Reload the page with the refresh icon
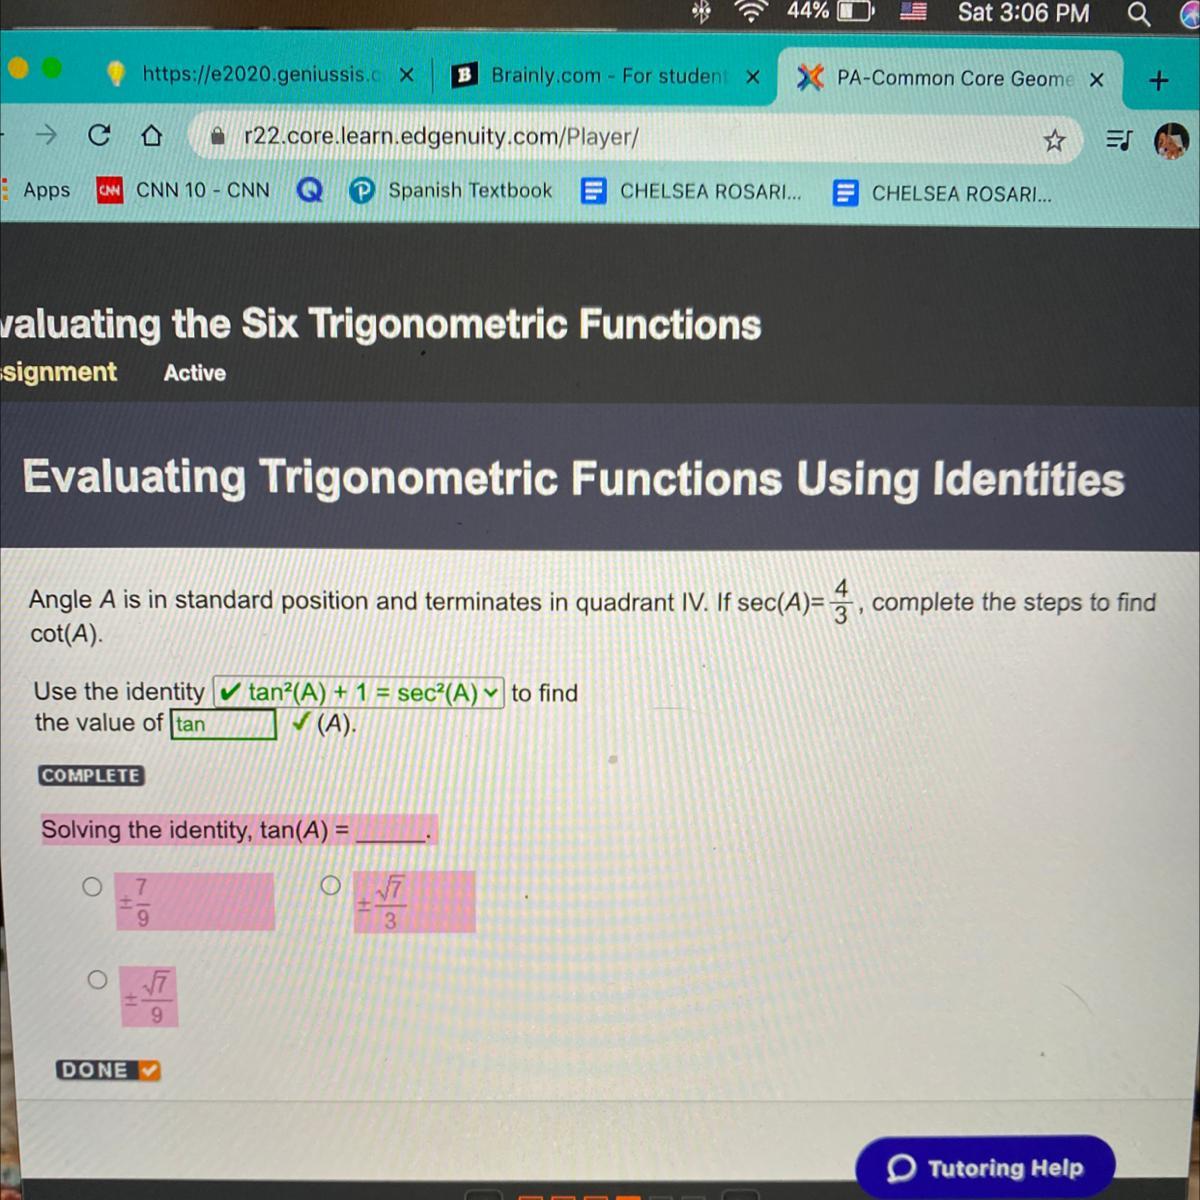Image resolution: width=1200 pixels, height=1200 pixels. pyautogui.click(x=98, y=135)
